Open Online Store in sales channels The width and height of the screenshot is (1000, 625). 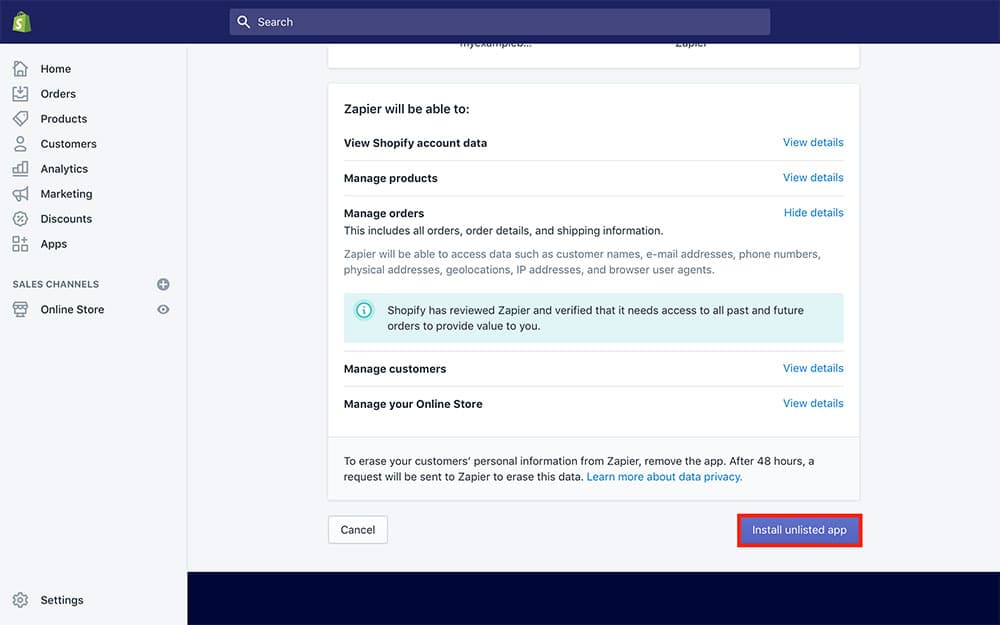click(x=72, y=310)
